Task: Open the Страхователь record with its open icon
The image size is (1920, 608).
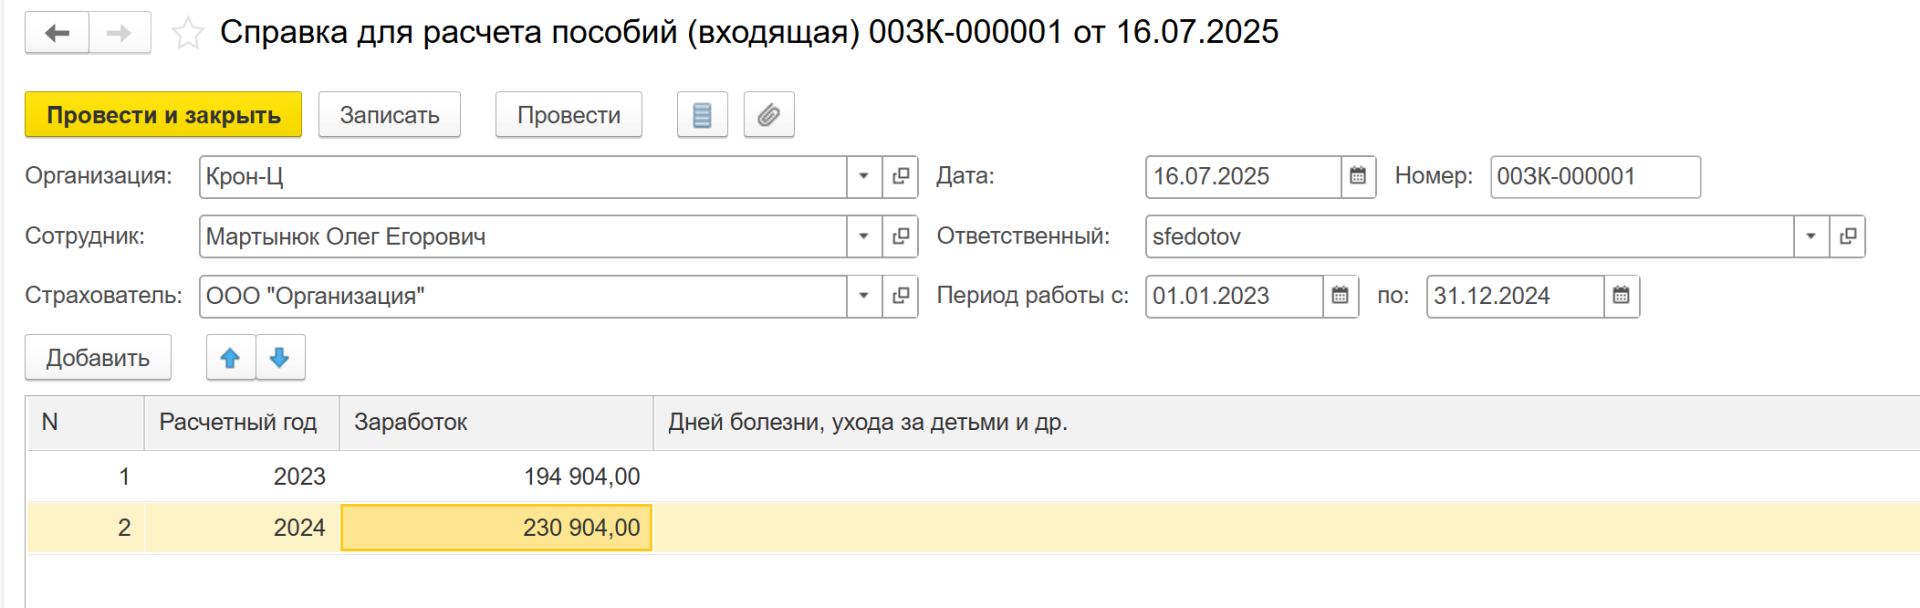Action: [900, 296]
